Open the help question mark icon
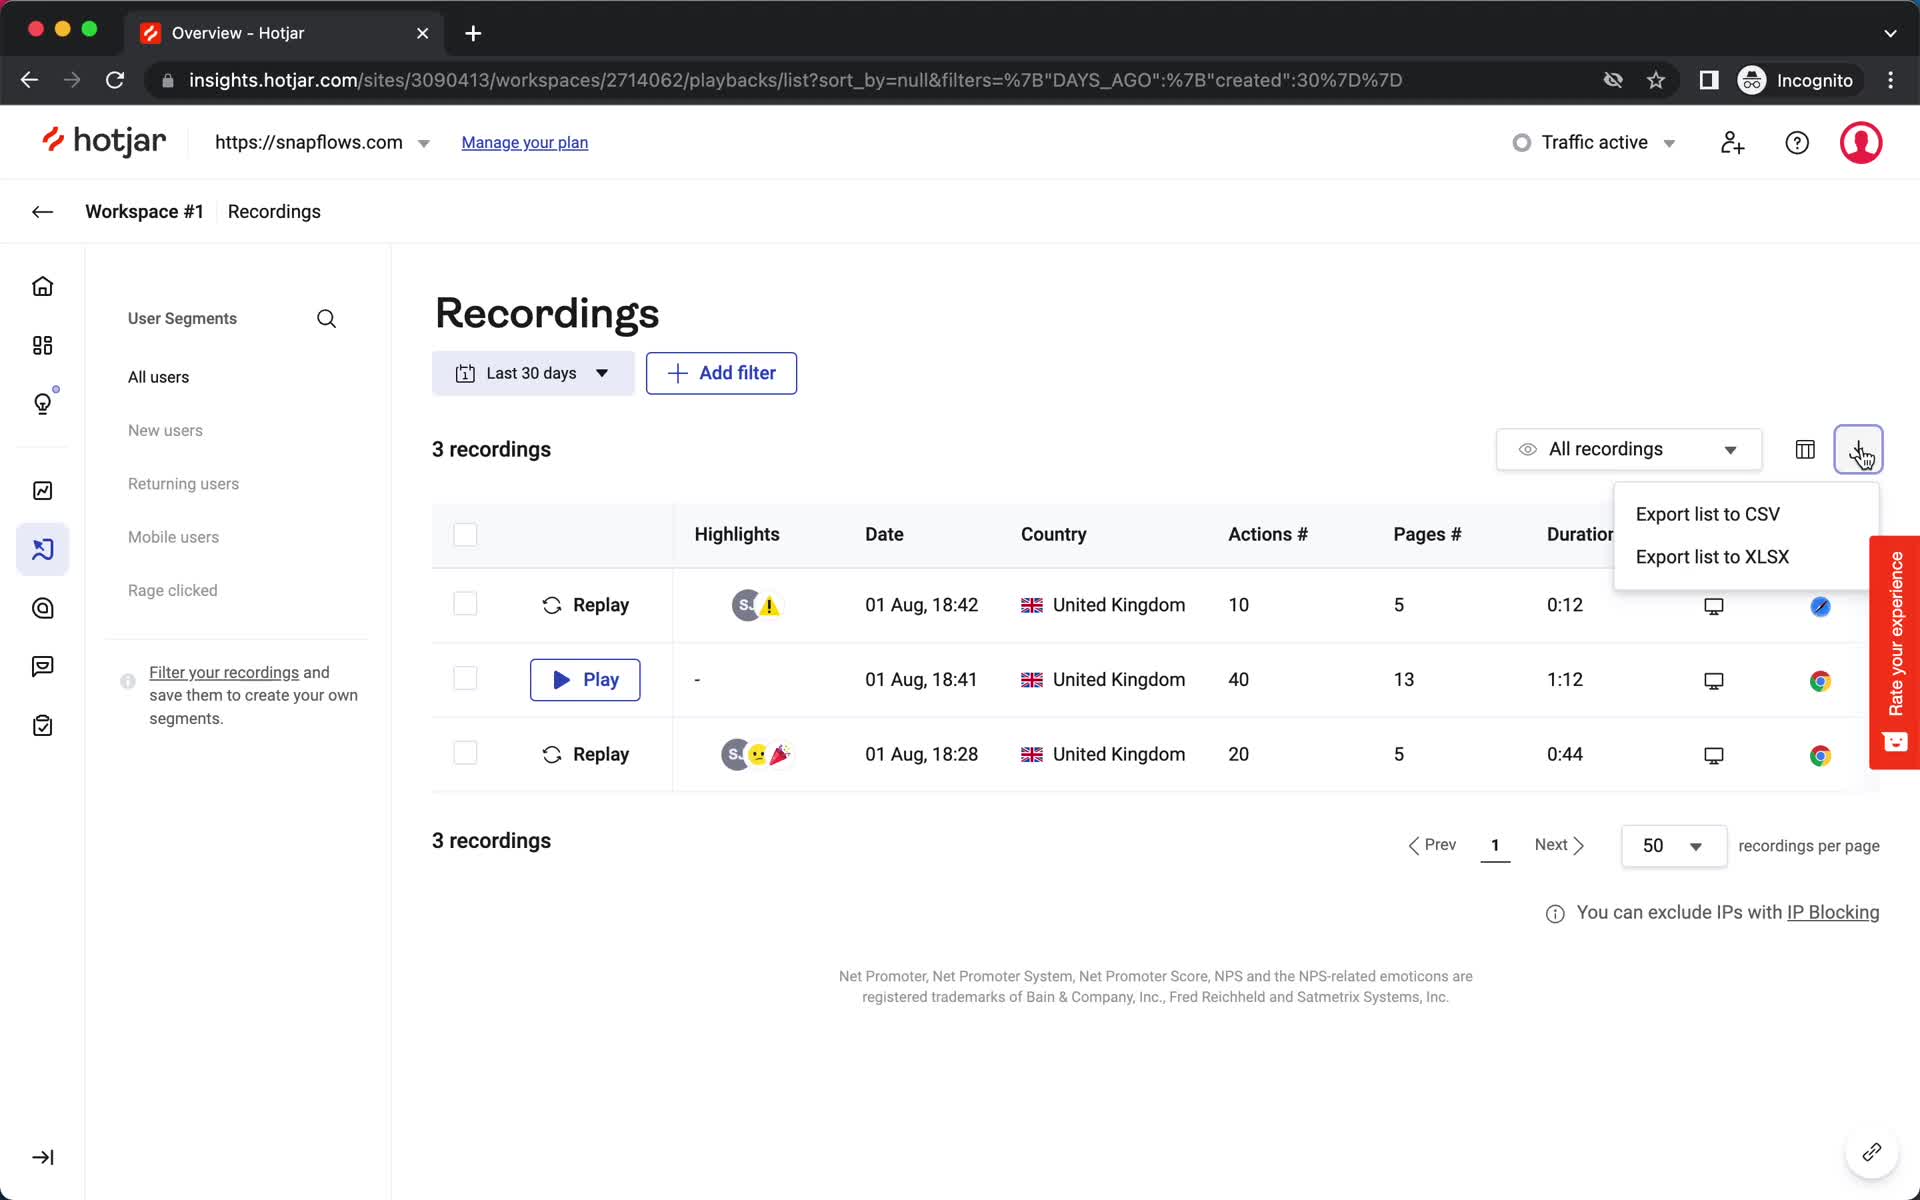 coord(1797,143)
